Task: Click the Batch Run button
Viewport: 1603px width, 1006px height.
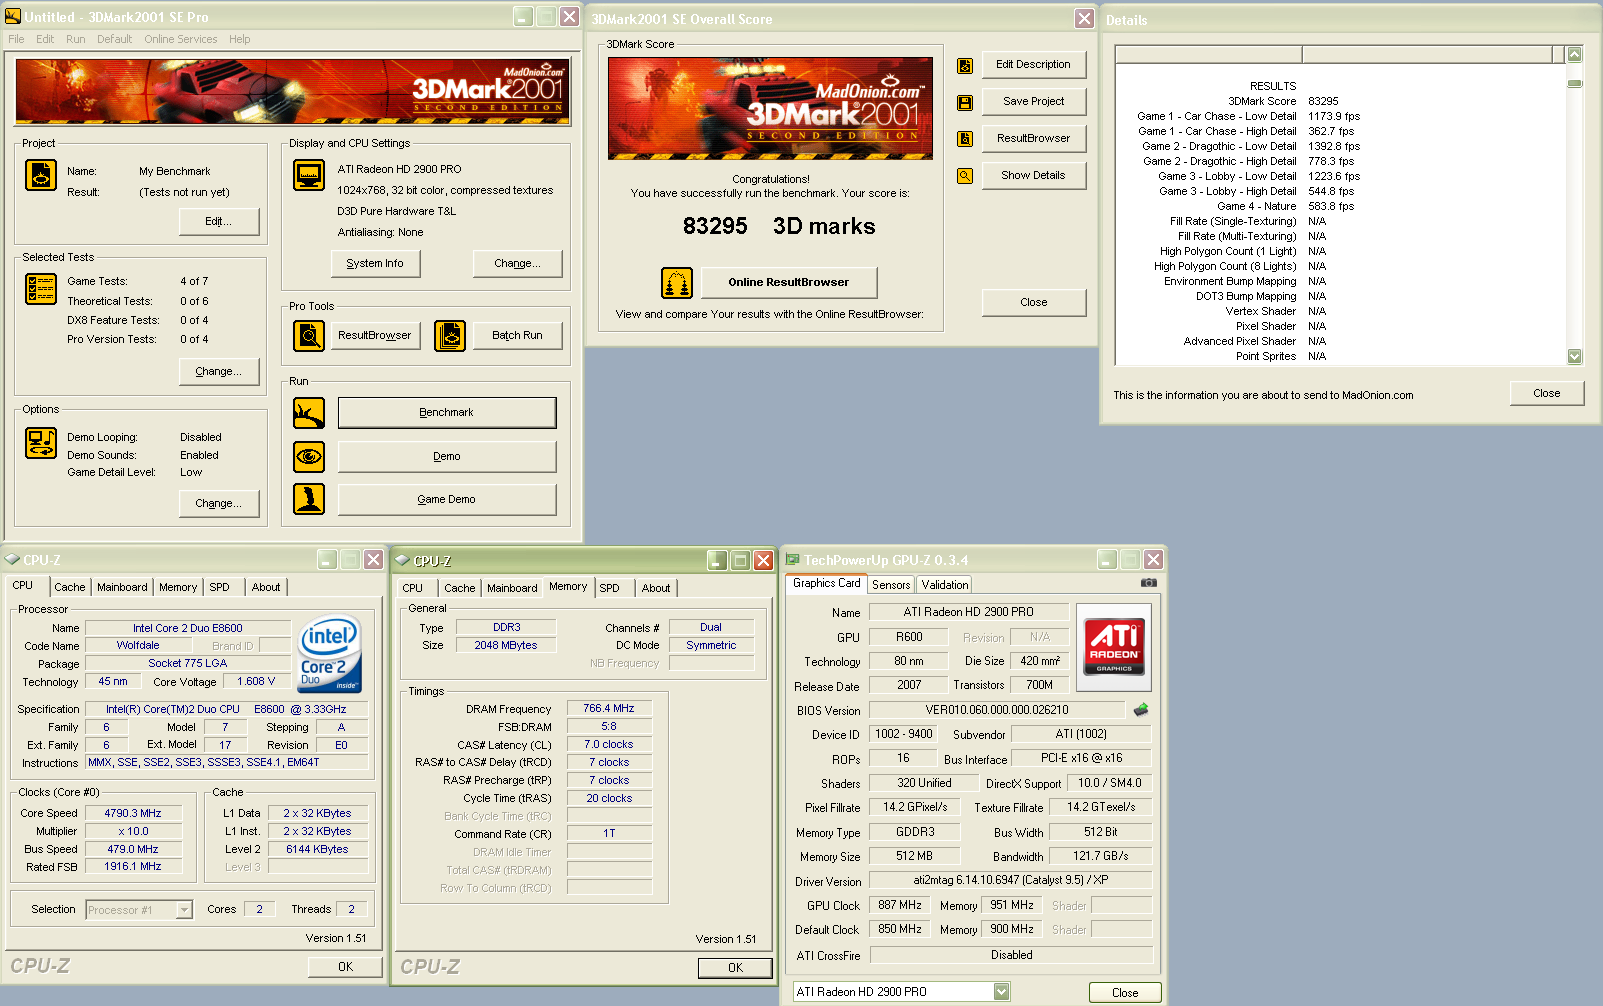Action: tap(517, 336)
